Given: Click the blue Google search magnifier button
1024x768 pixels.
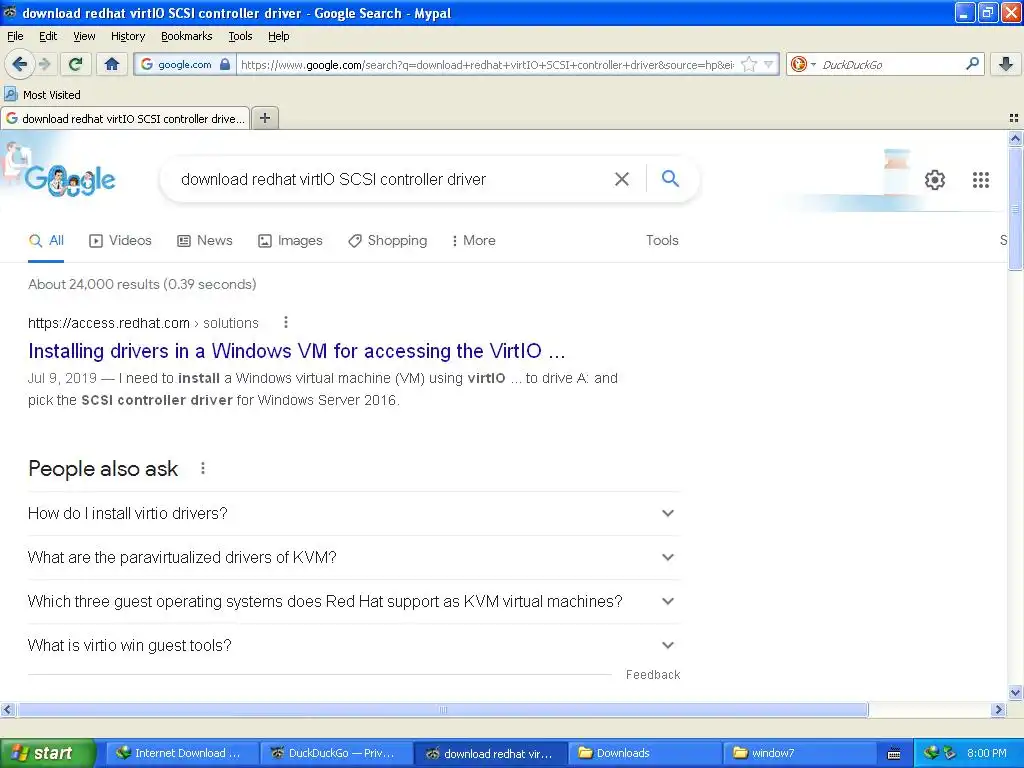Looking at the screenshot, I should pos(670,178).
